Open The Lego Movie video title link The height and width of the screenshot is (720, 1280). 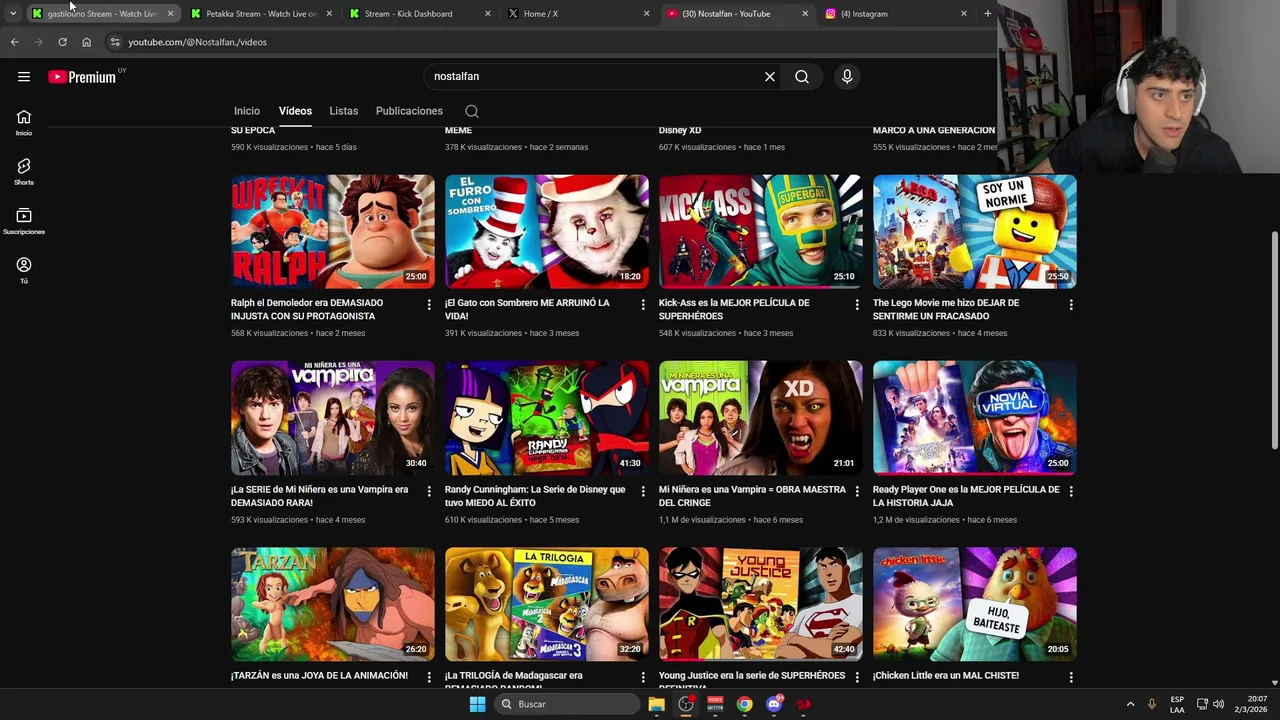(x=946, y=309)
